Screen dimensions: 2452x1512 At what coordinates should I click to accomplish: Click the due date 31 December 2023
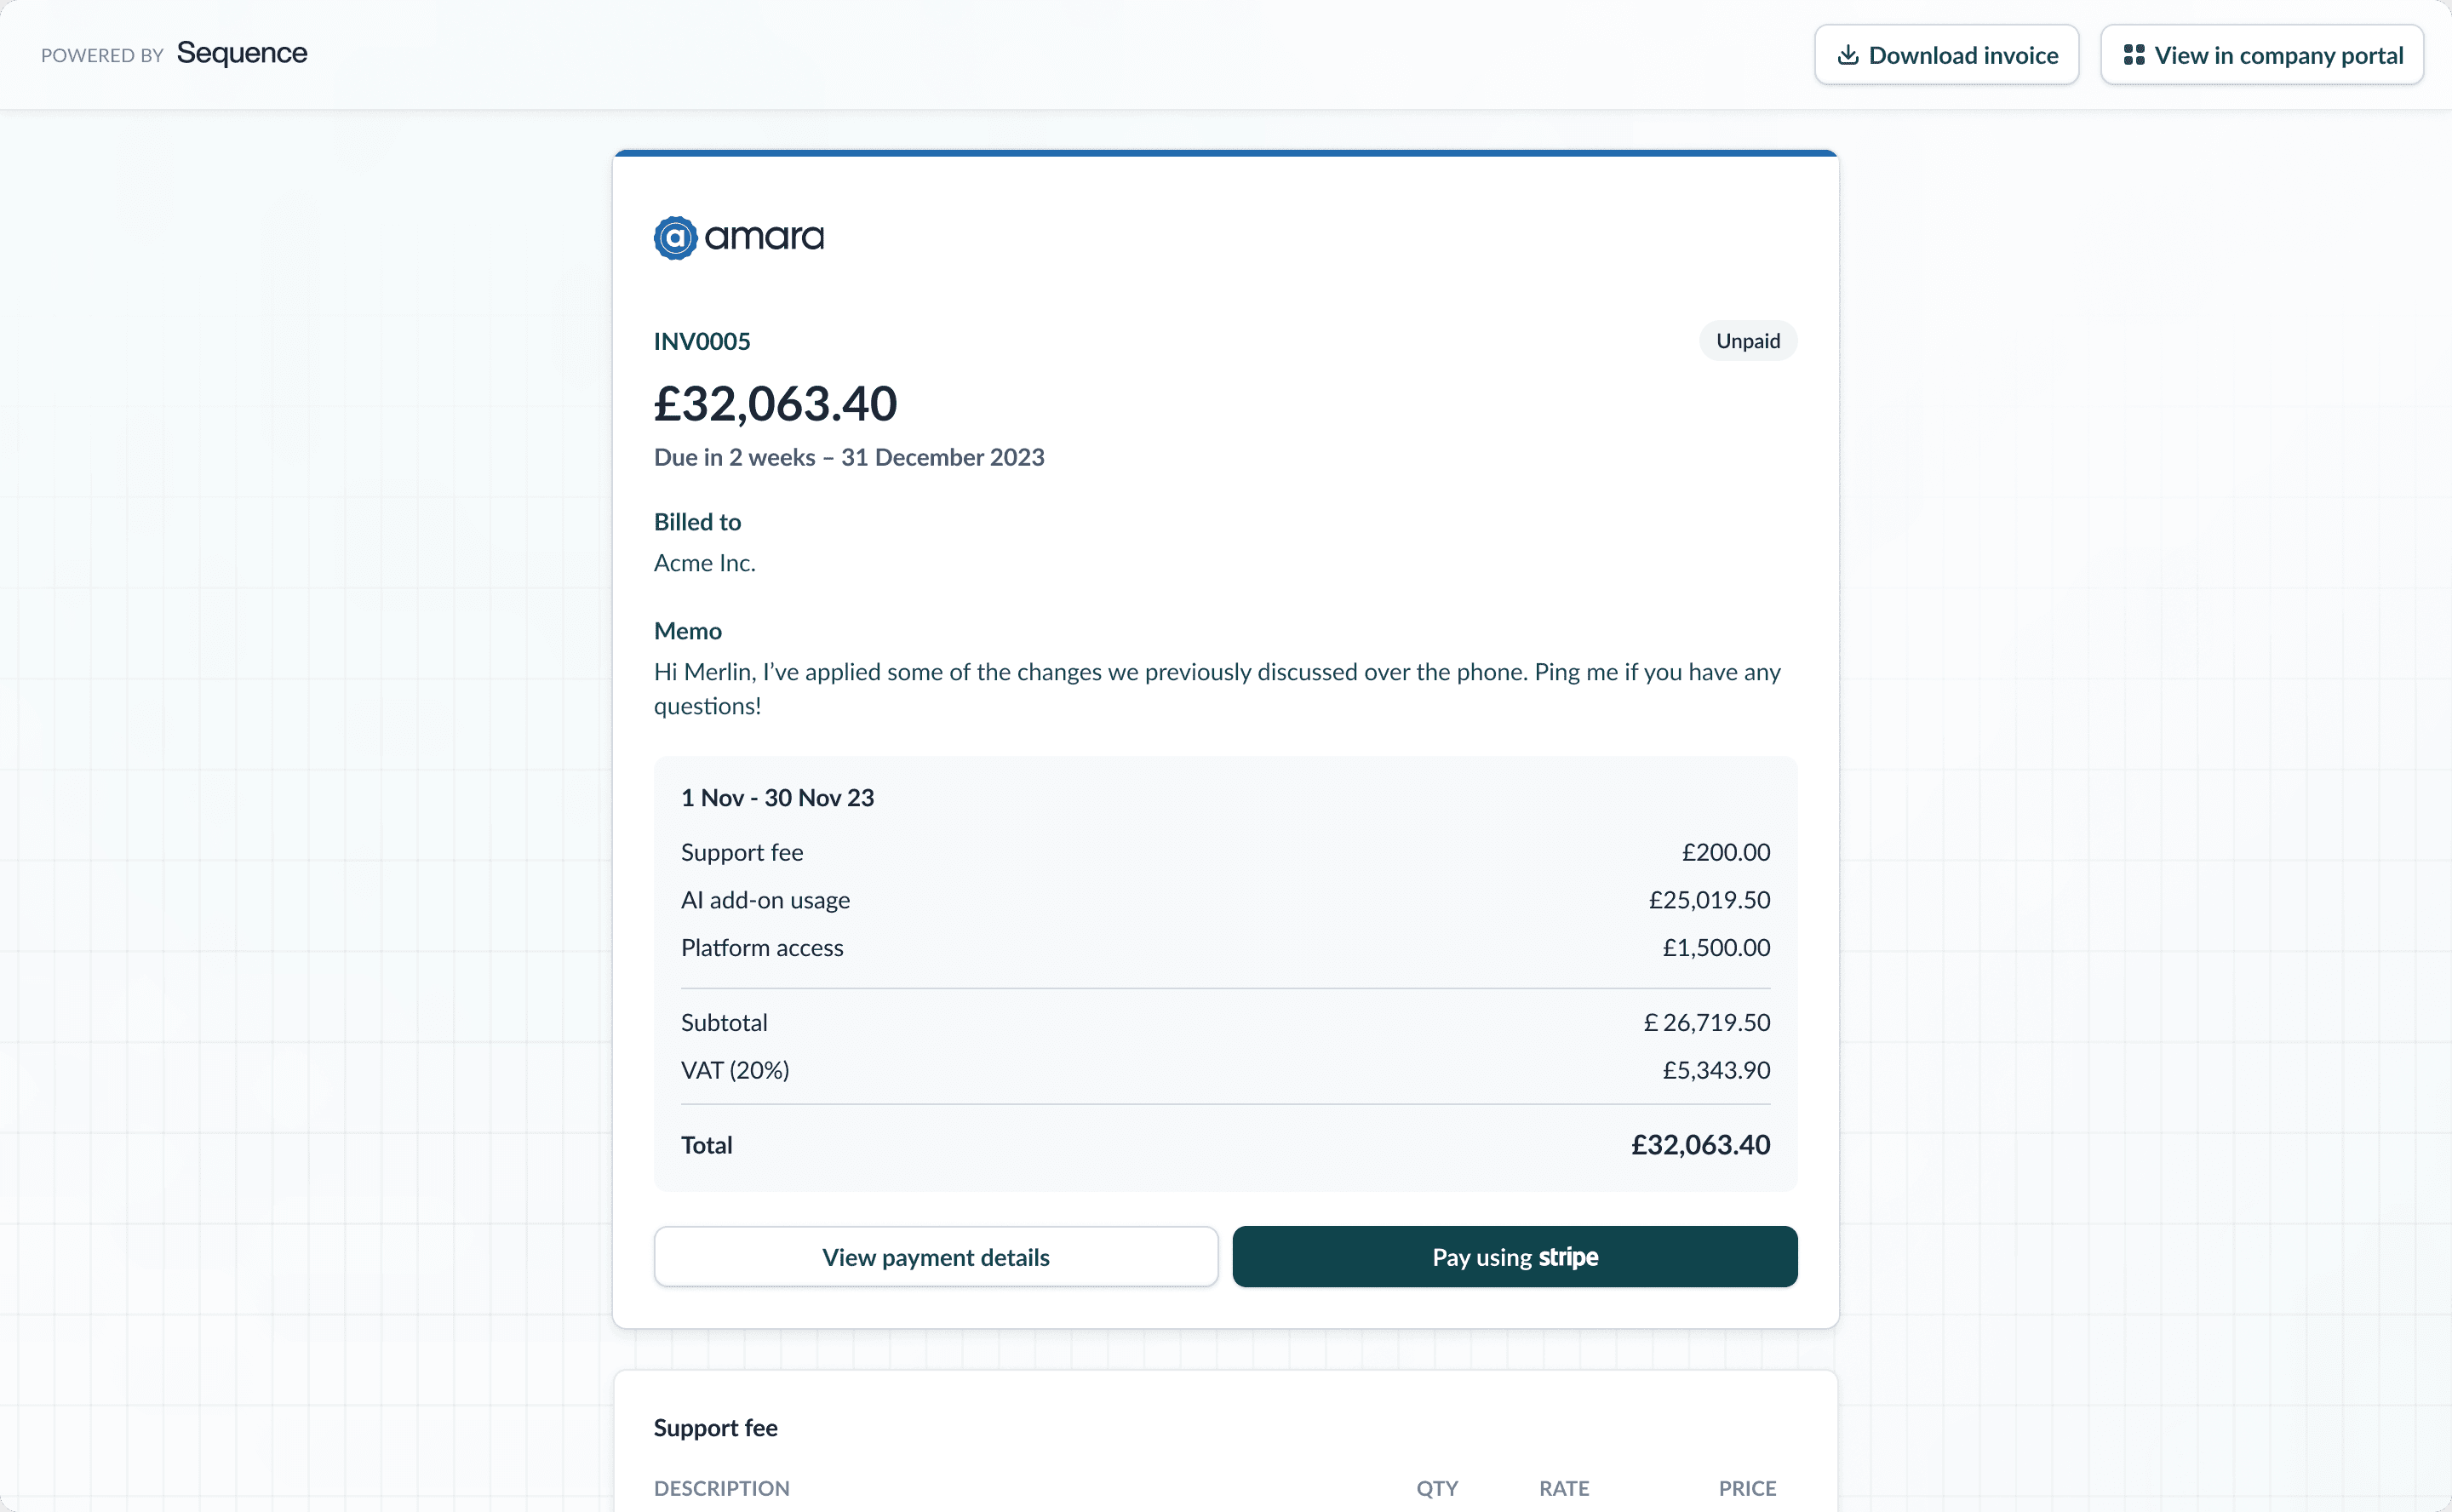(942, 457)
